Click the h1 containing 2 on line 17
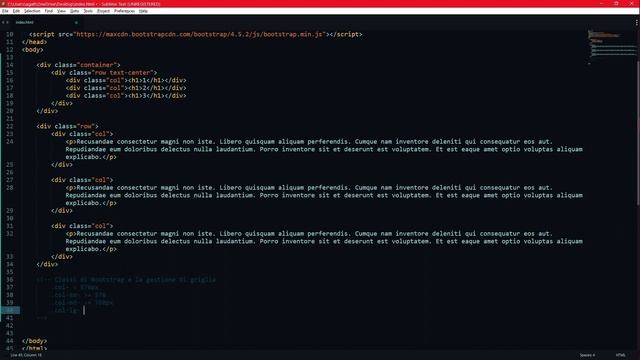 (147, 88)
